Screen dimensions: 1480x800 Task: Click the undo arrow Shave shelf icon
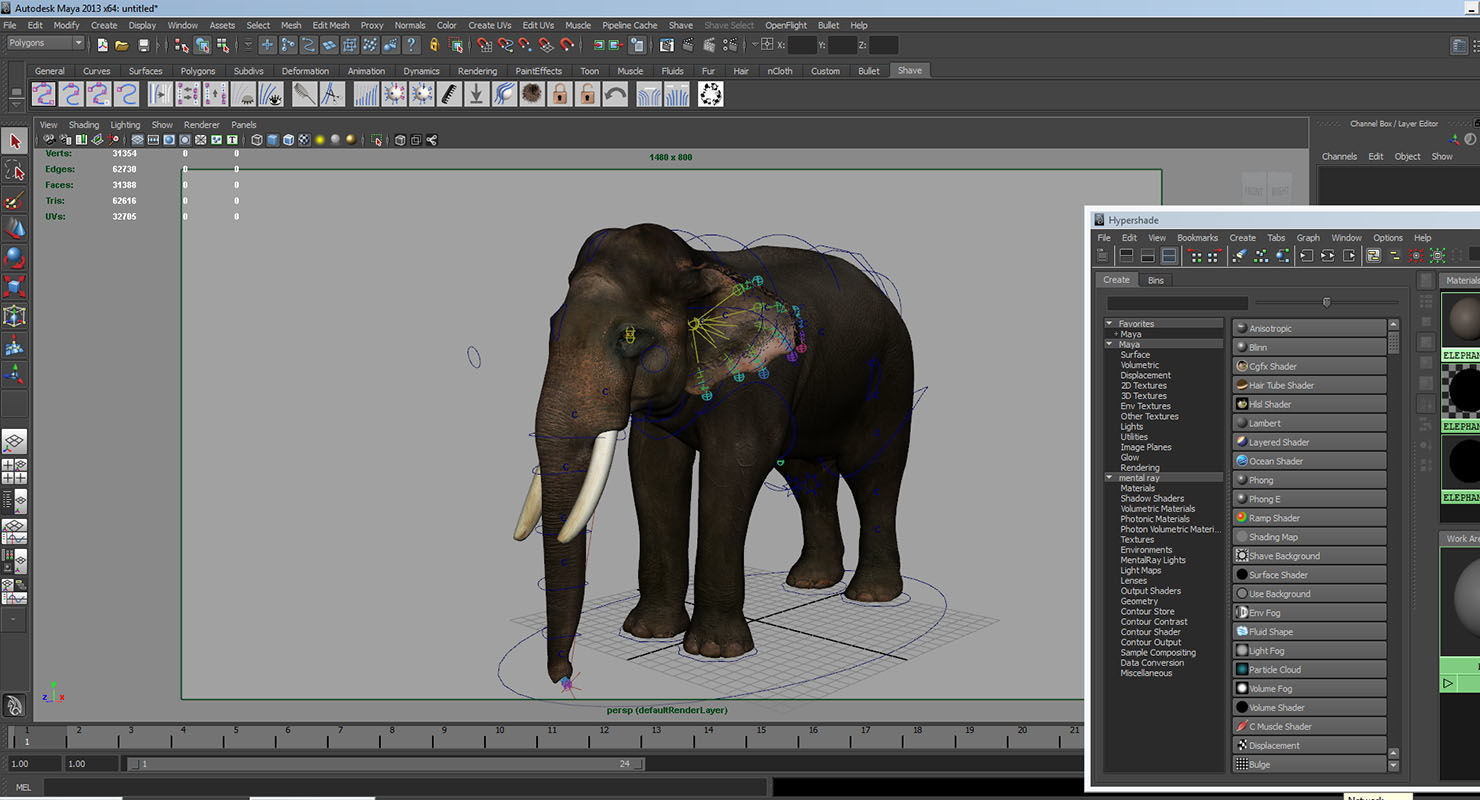pos(616,94)
